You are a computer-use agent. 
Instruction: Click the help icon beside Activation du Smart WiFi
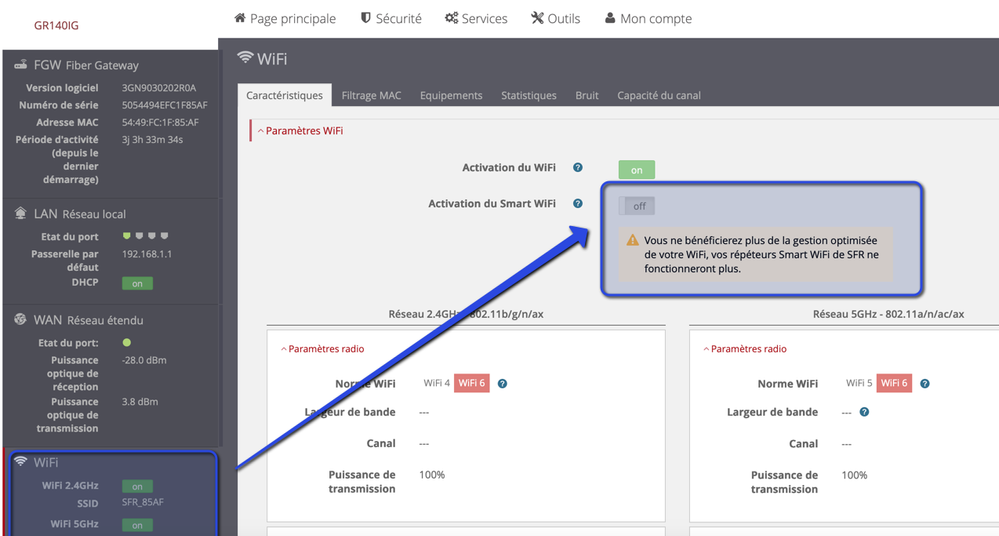578,204
